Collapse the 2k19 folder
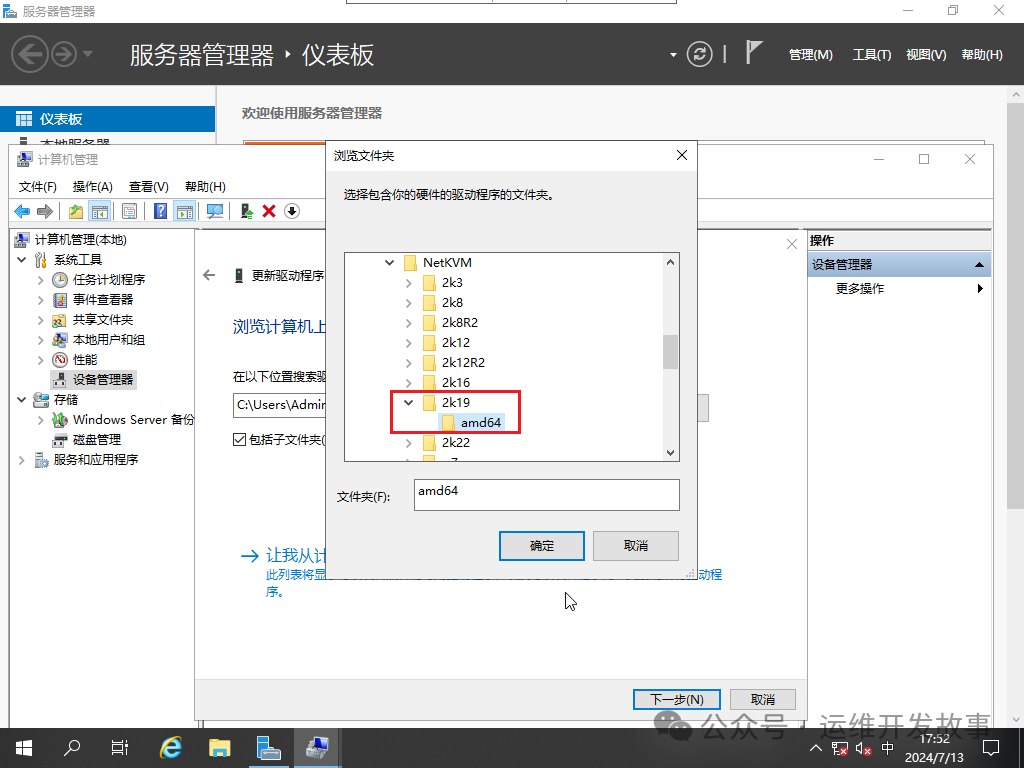Screen dimensions: 1024x768 [x=407, y=402]
